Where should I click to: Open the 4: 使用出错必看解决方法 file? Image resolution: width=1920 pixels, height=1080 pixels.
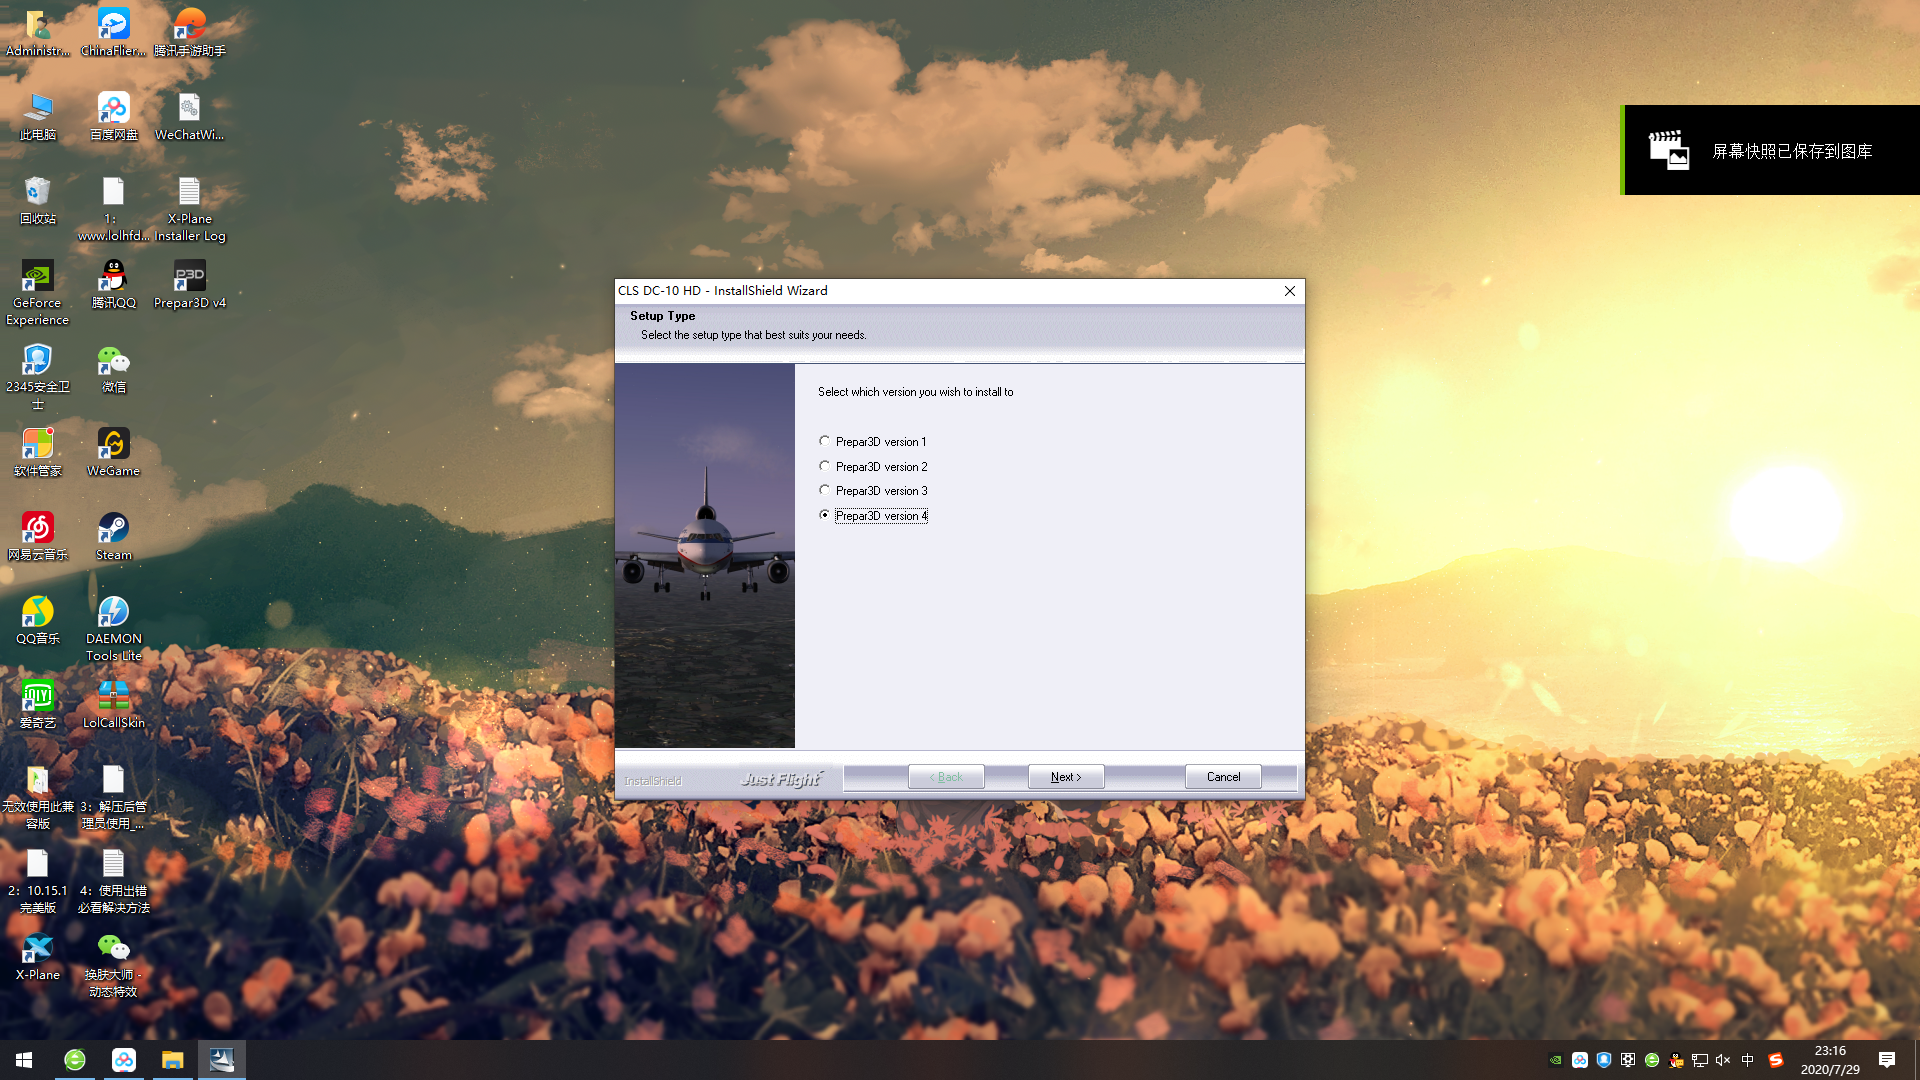pos(113,881)
